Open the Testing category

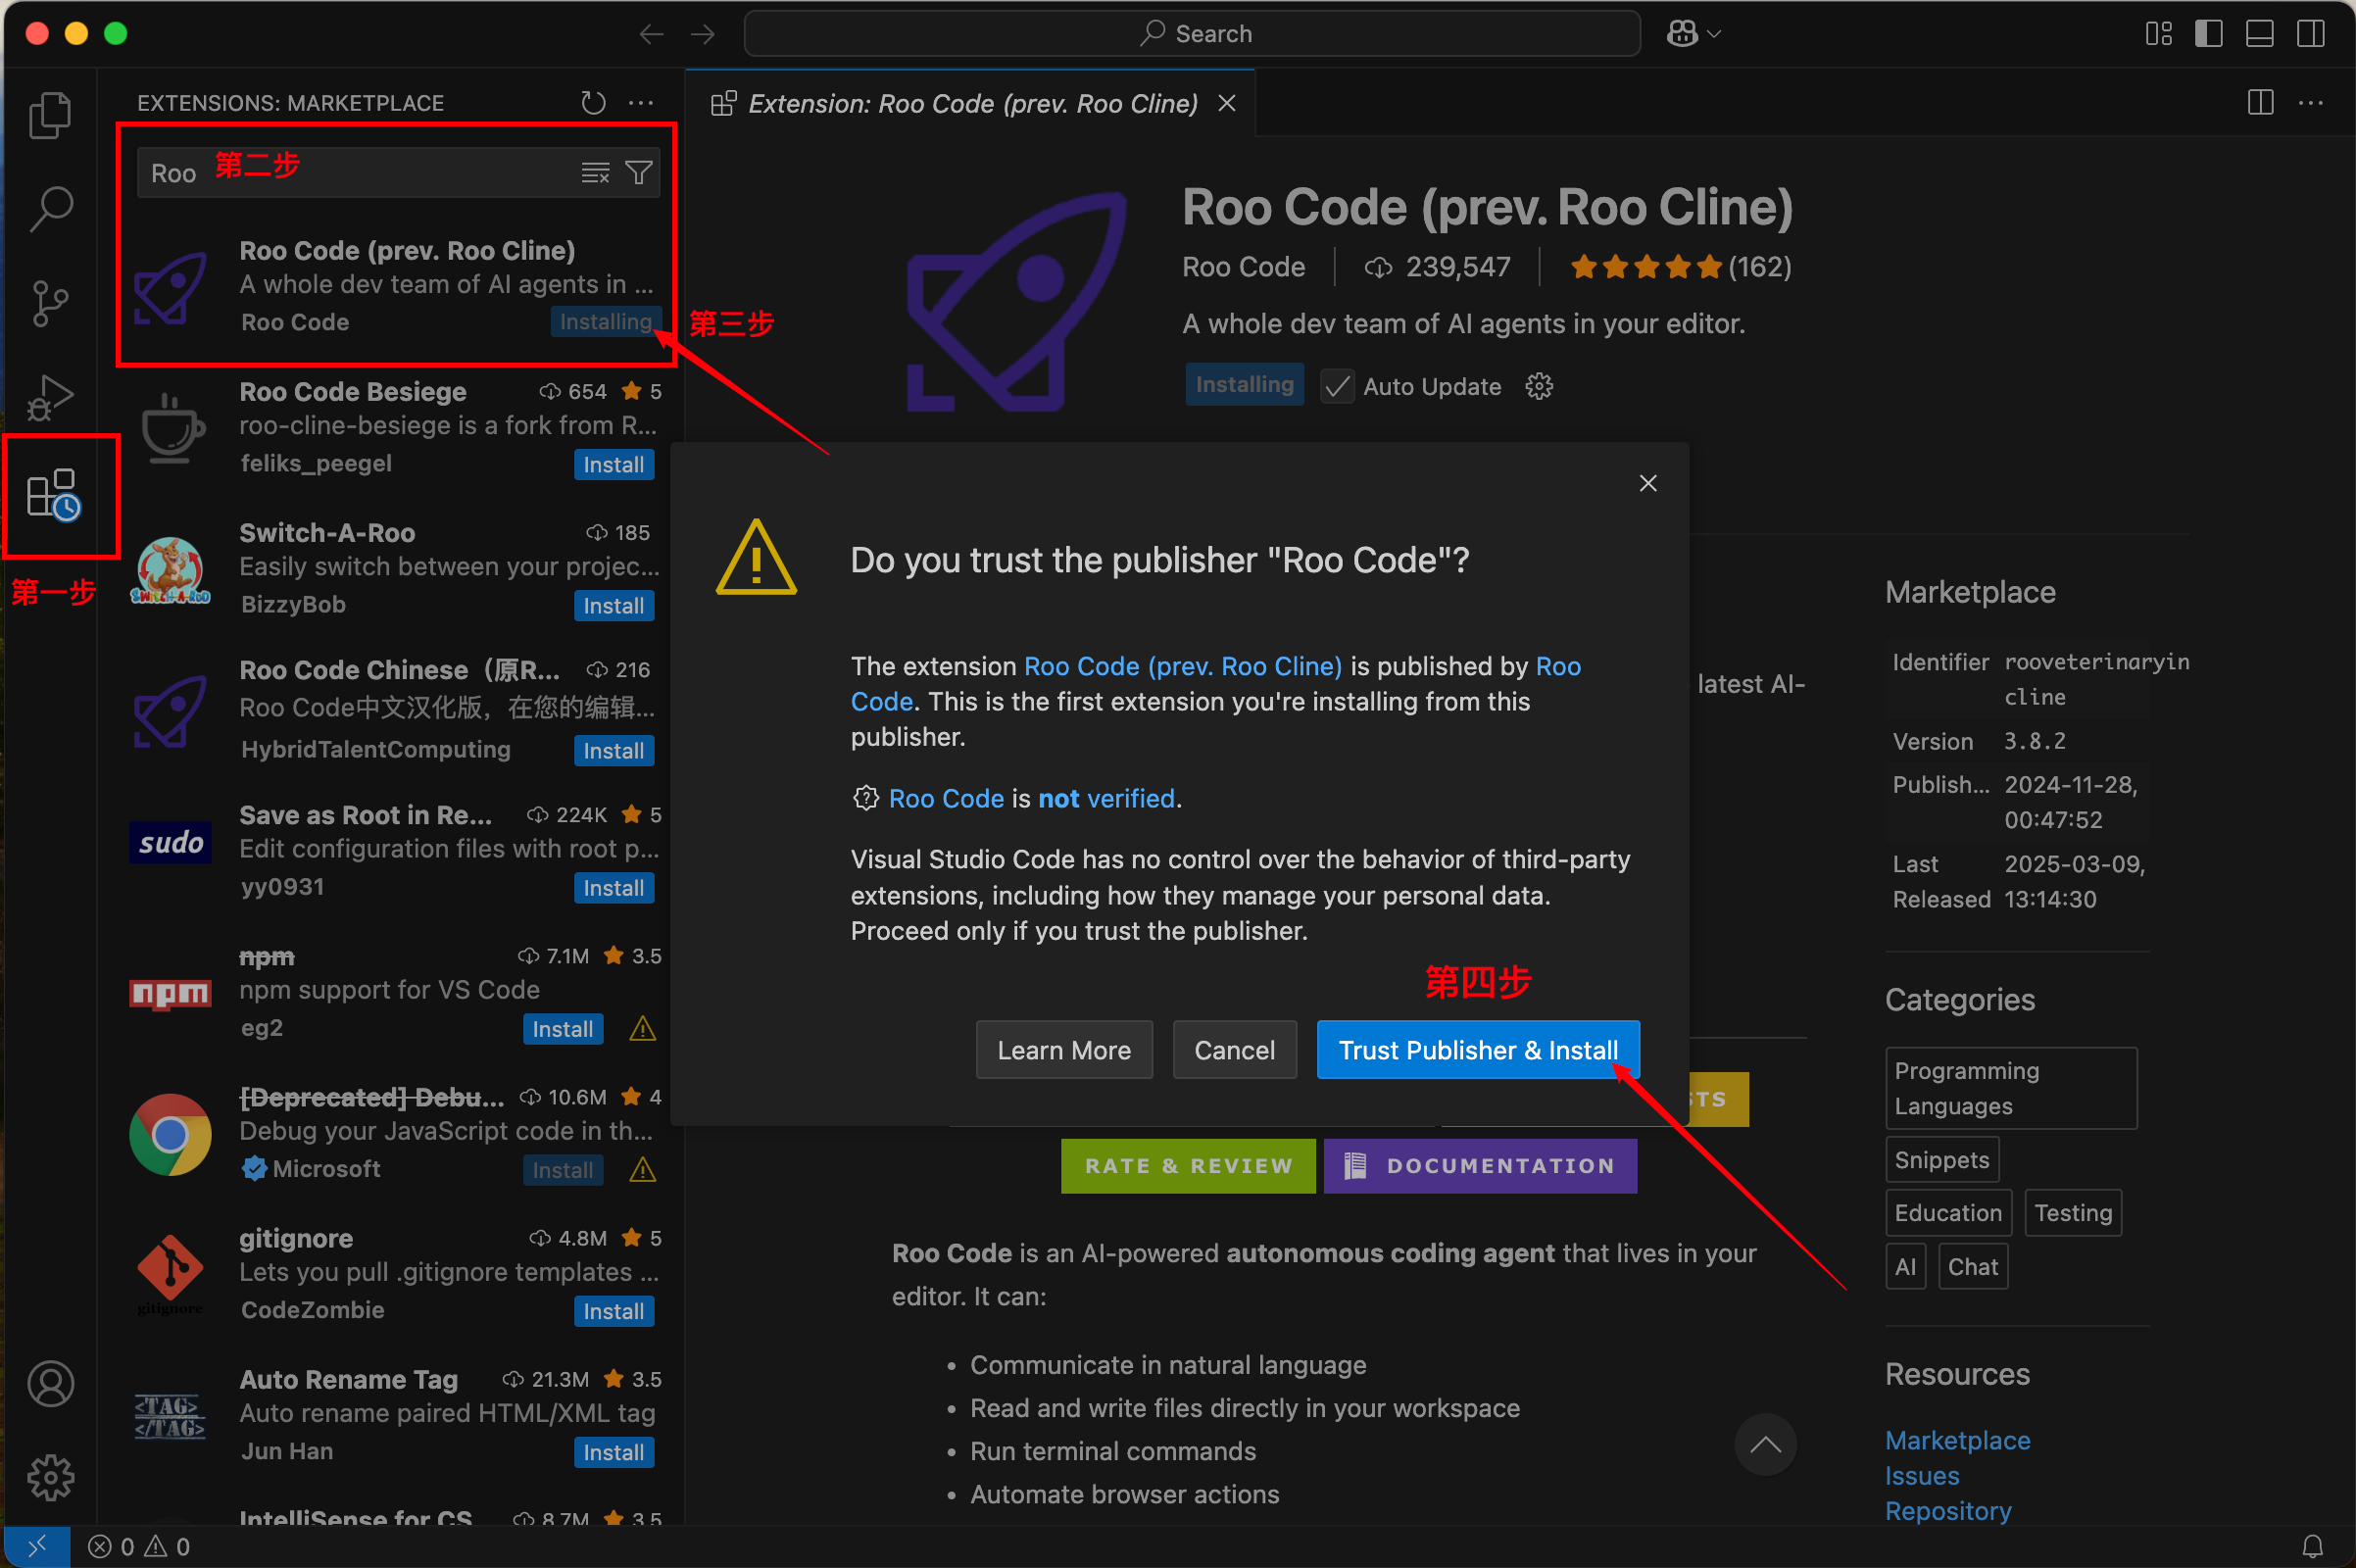coord(2073,1213)
